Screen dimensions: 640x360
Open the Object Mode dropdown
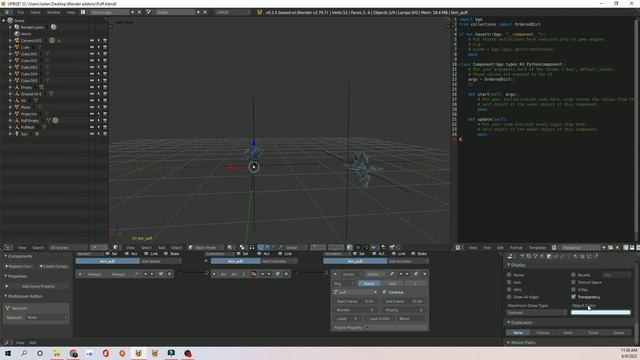(x=205, y=247)
